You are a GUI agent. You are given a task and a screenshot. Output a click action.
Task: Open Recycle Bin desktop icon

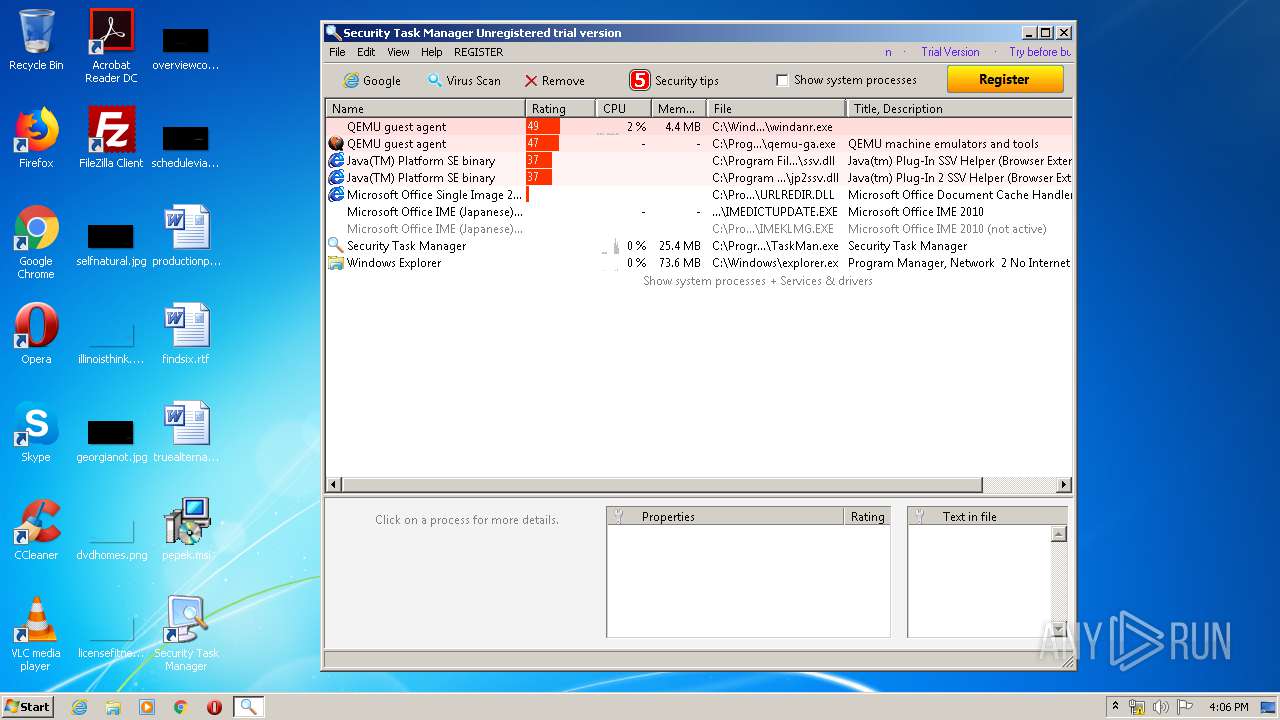(x=36, y=40)
